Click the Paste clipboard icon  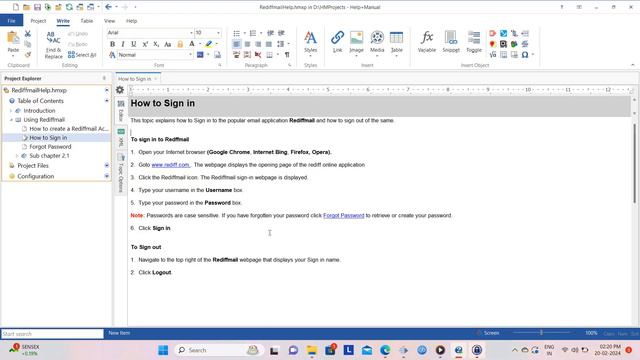click(x=13, y=38)
